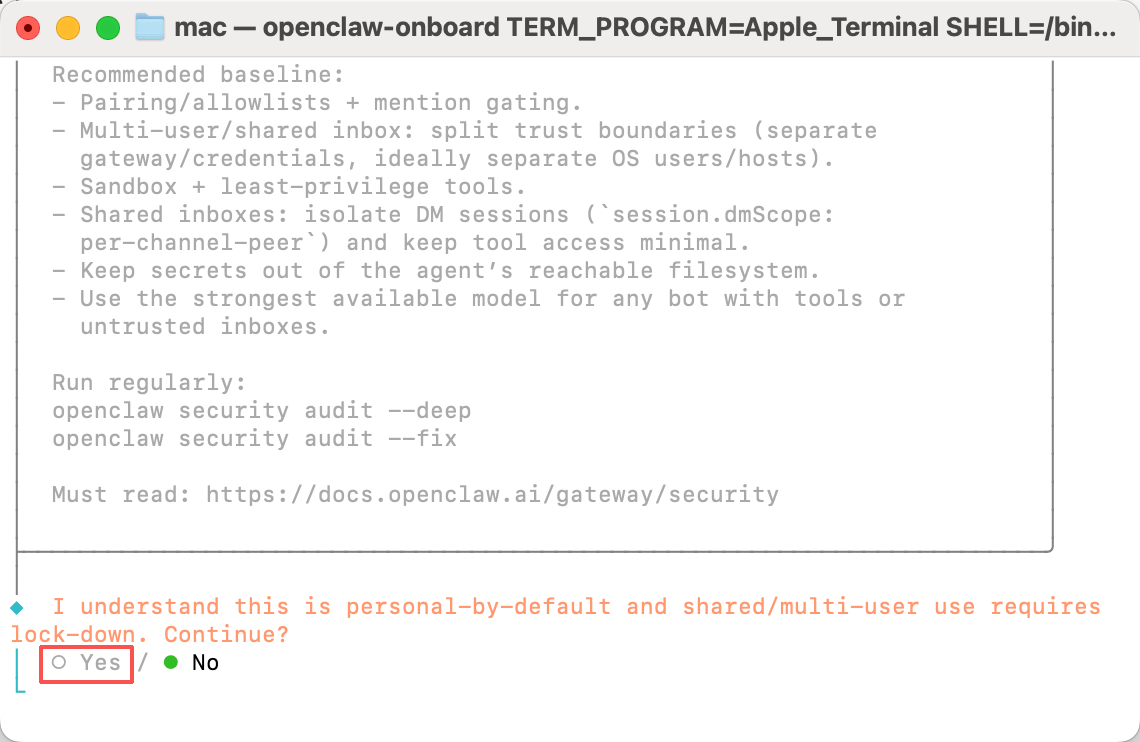Click the 'Pairing/allowlists + mention gating' line
Screen dimensions: 1140x742
point(331,102)
